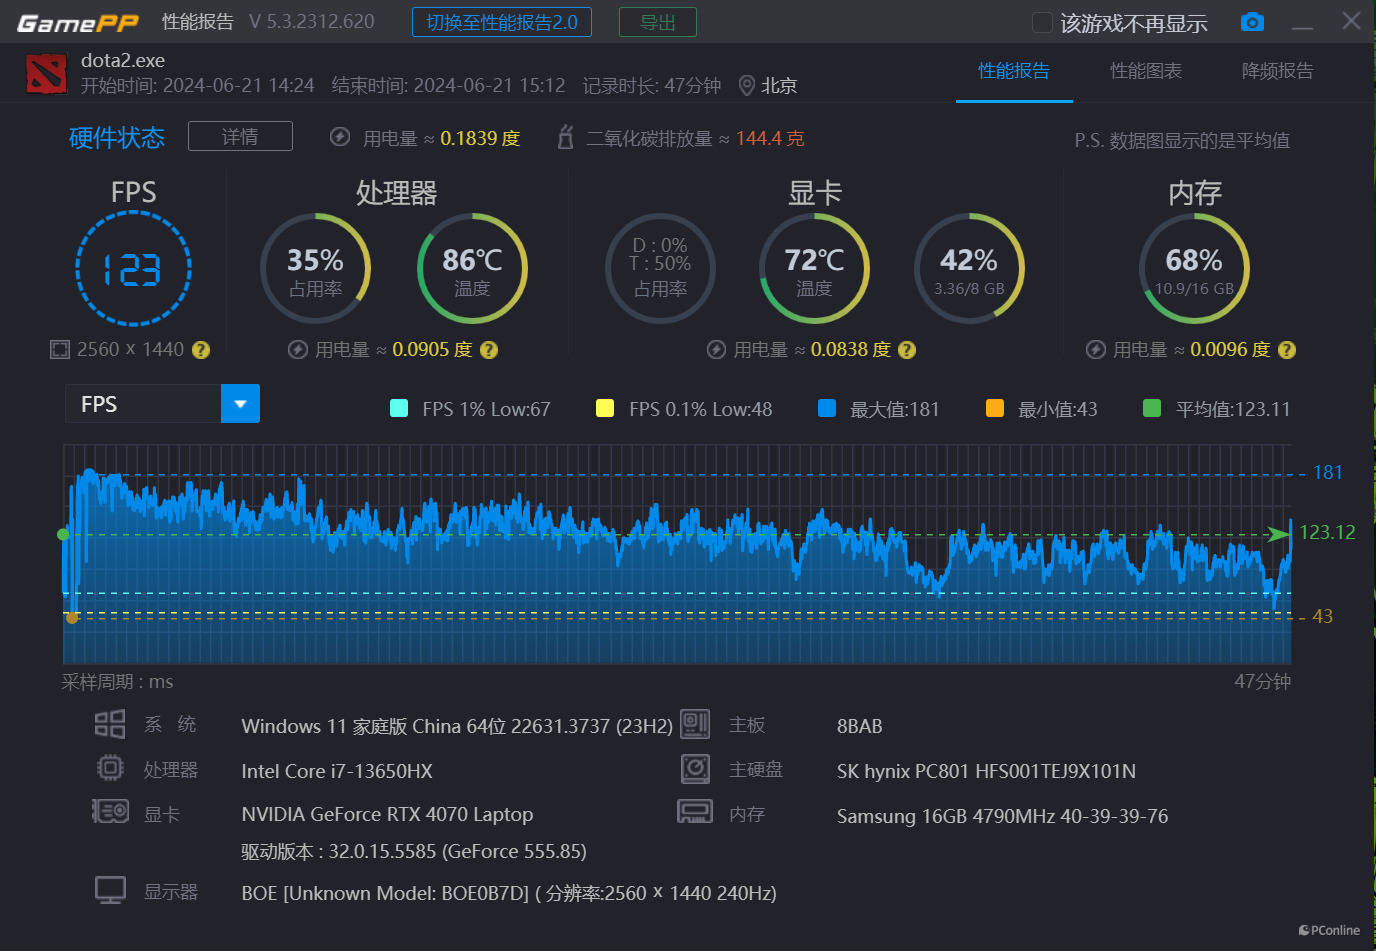The width and height of the screenshot is (1376, 951).
Task: Click the 切换至性能报告2.0 button
Action: [501, 22]
